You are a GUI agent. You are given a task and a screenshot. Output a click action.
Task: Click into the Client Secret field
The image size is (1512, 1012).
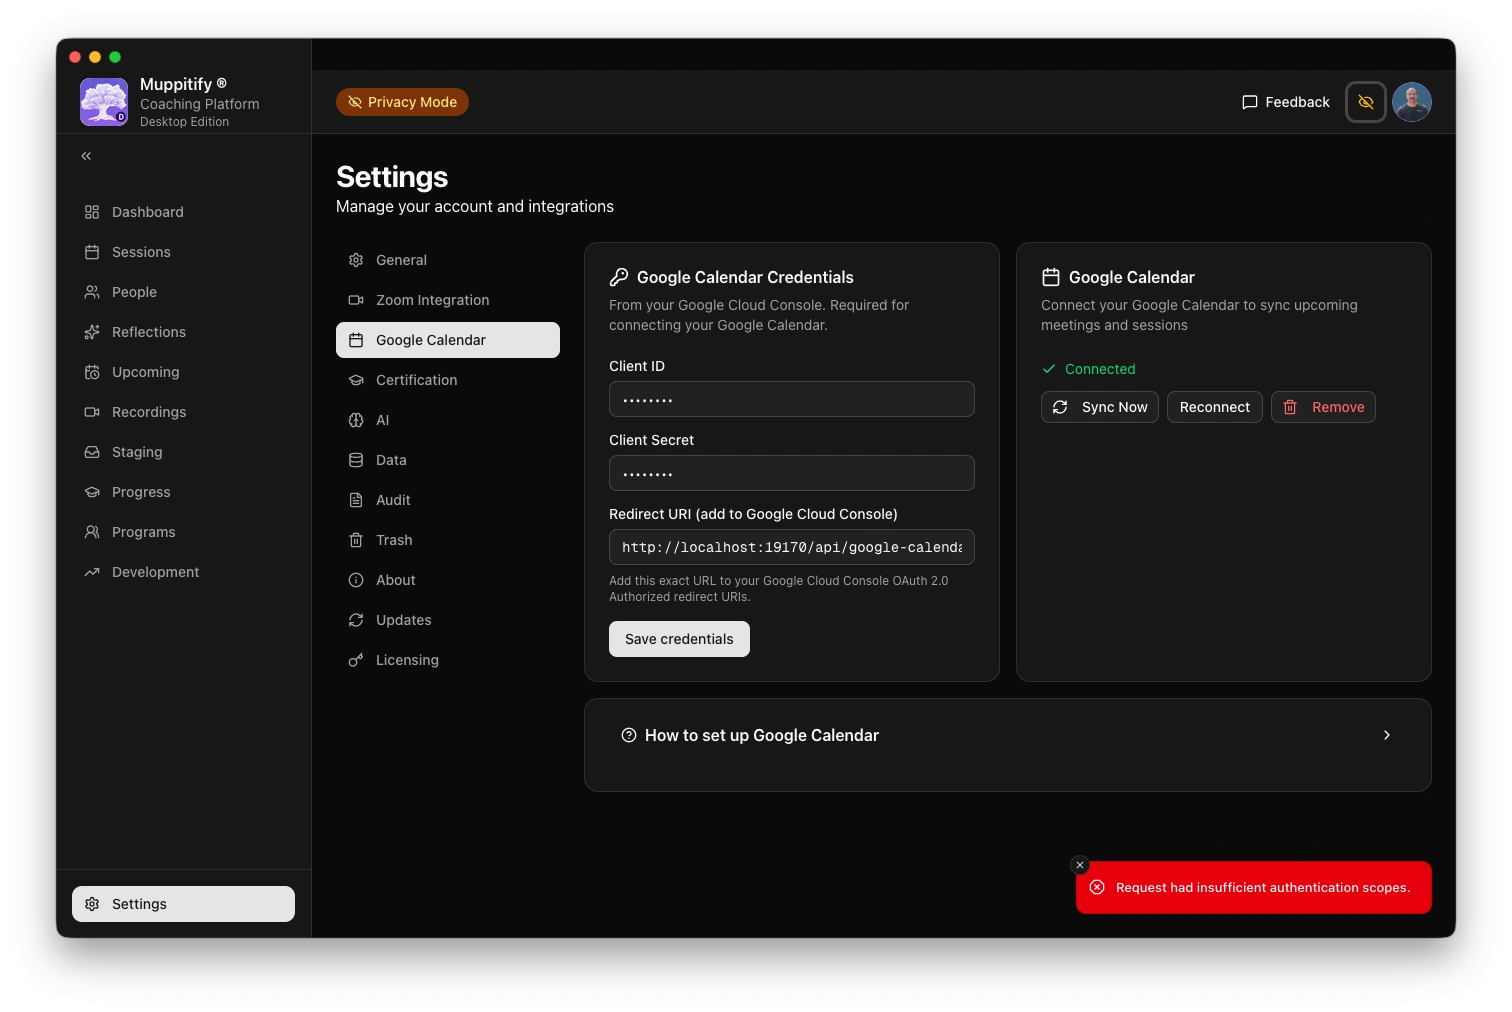point(791,473)
